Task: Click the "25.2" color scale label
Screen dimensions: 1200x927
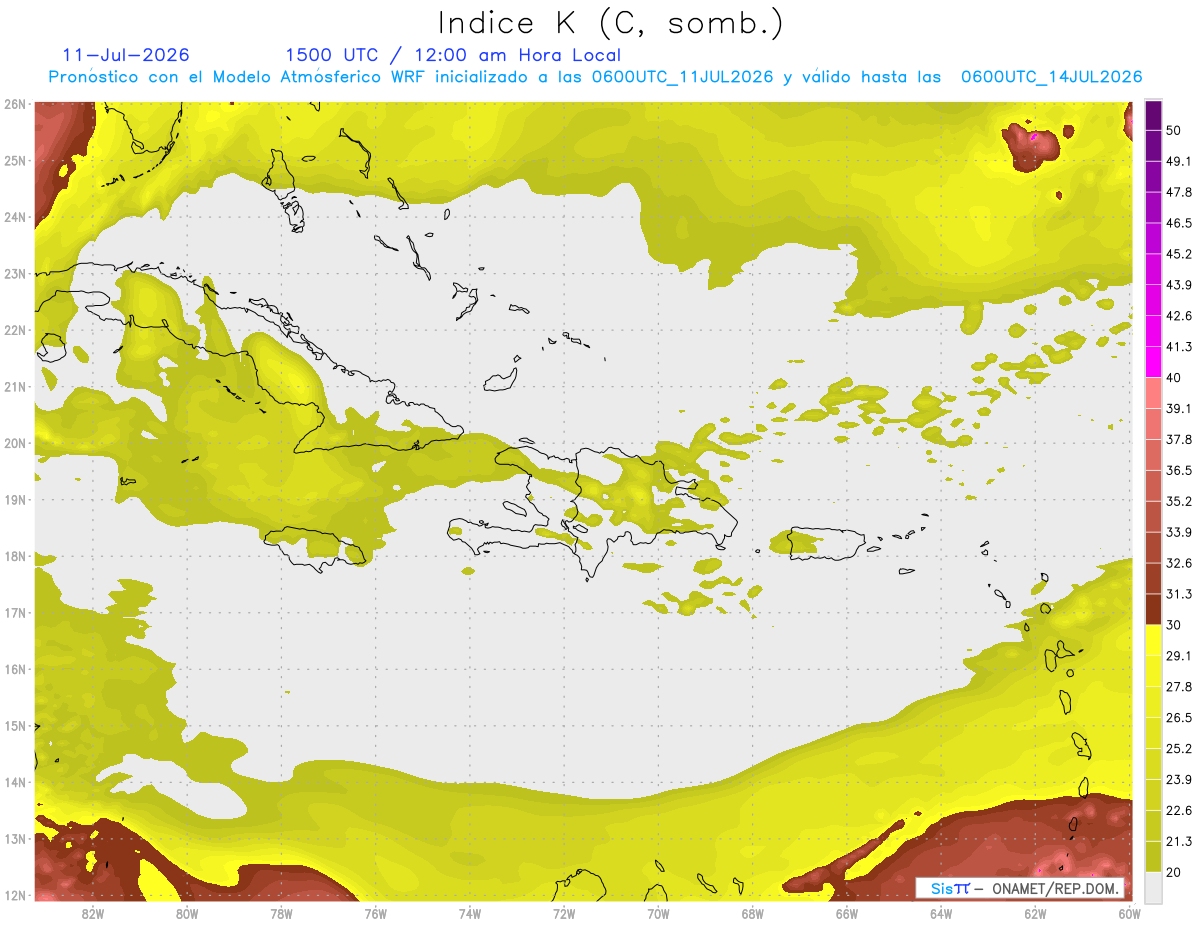Action: pos(1178,748)
